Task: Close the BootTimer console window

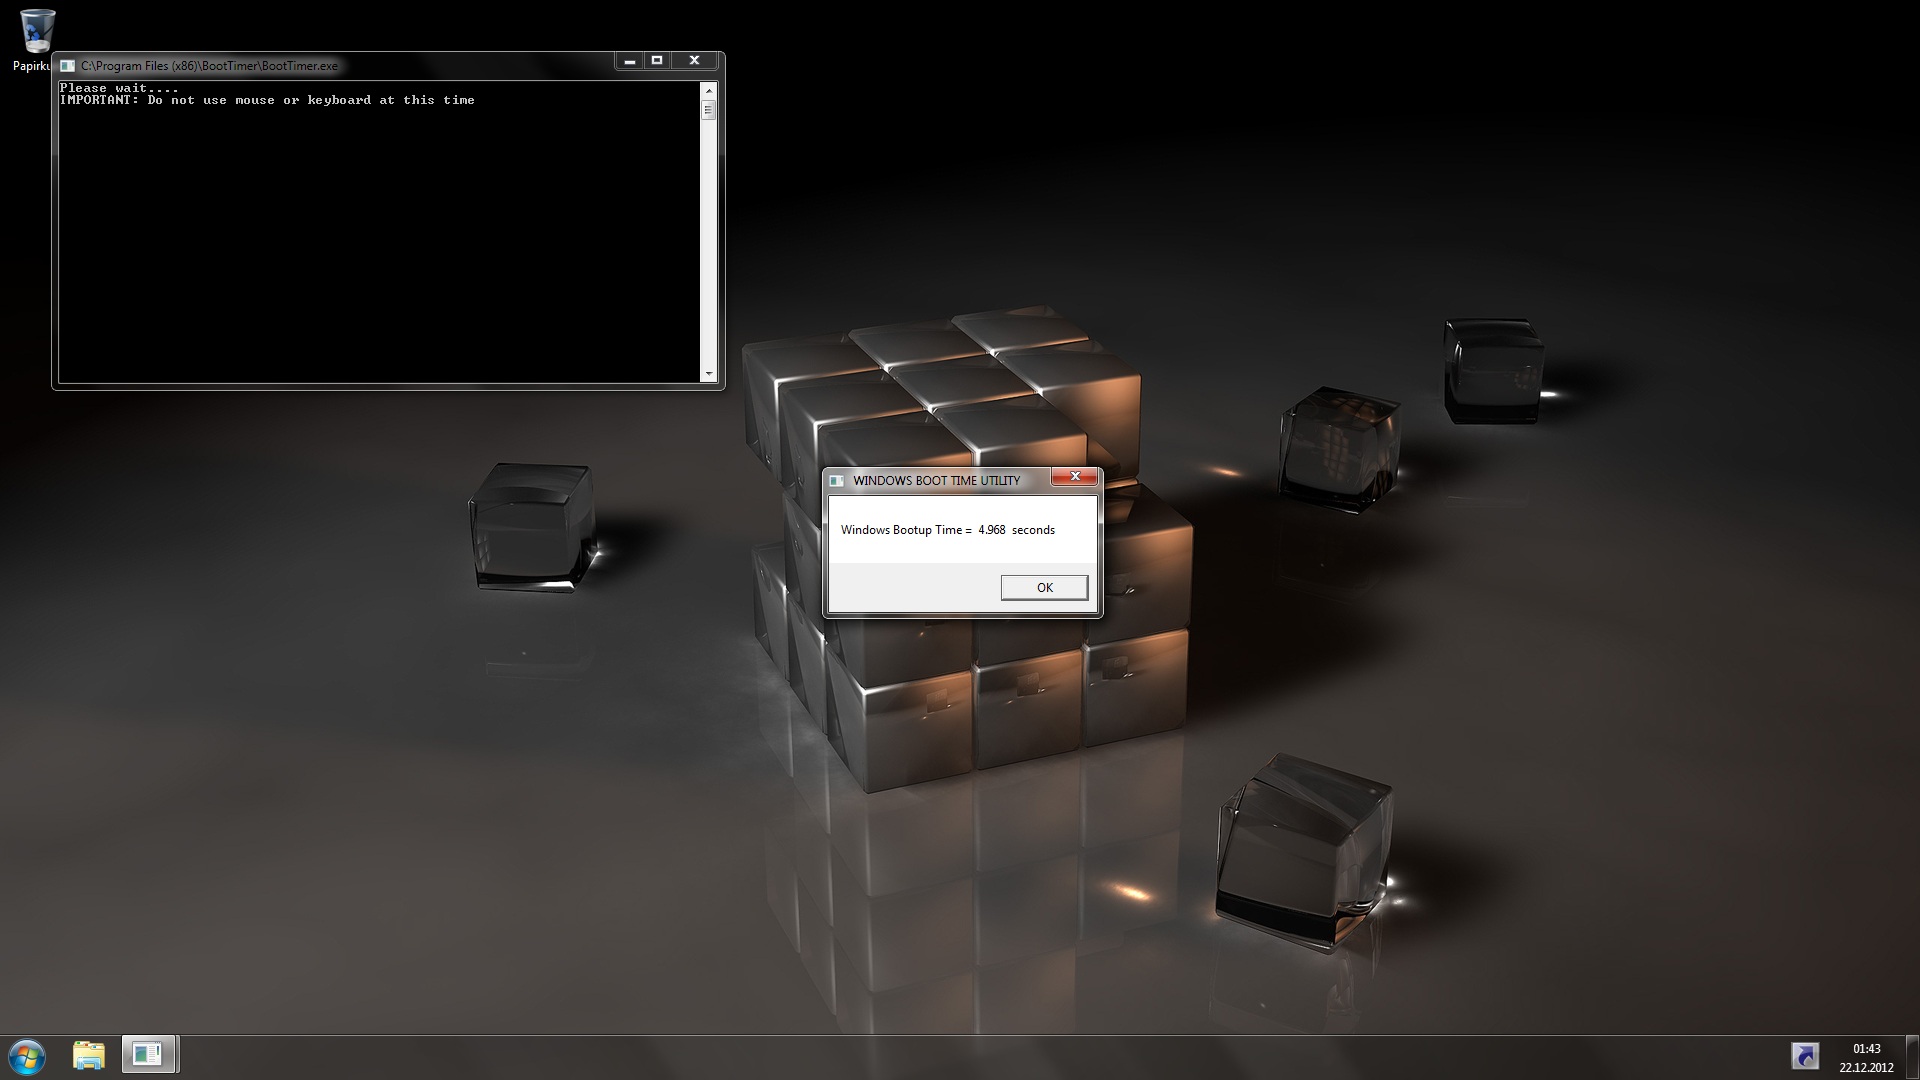Action: pyautogui.click(x=694, y=61)
